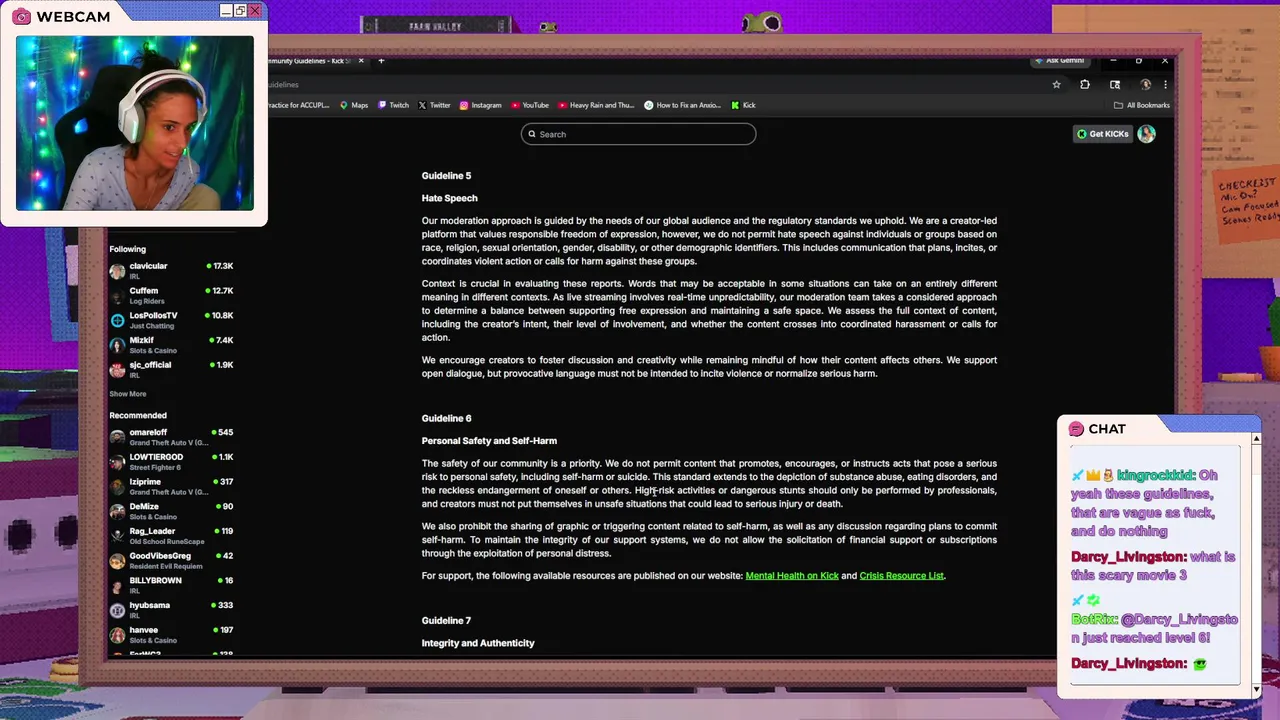Open BILLYBROWN recommended channel
This screenshot has height=720, width=1280.
171,585
